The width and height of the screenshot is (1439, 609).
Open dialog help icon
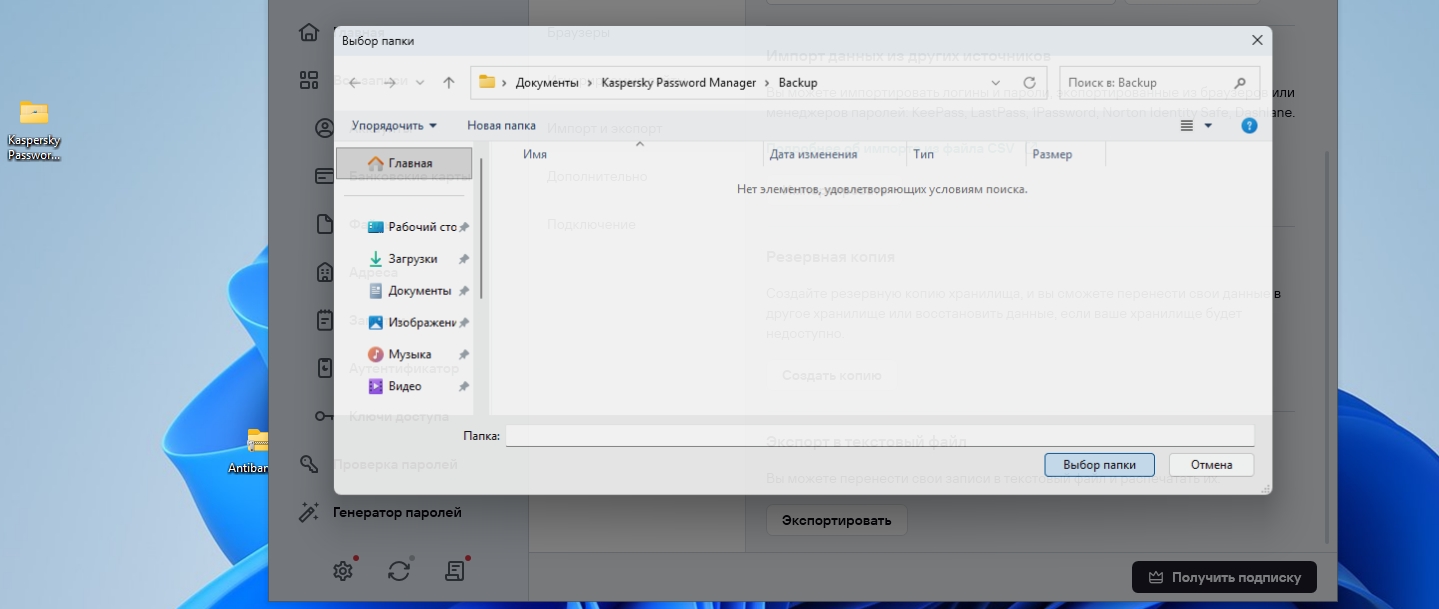1248,126
